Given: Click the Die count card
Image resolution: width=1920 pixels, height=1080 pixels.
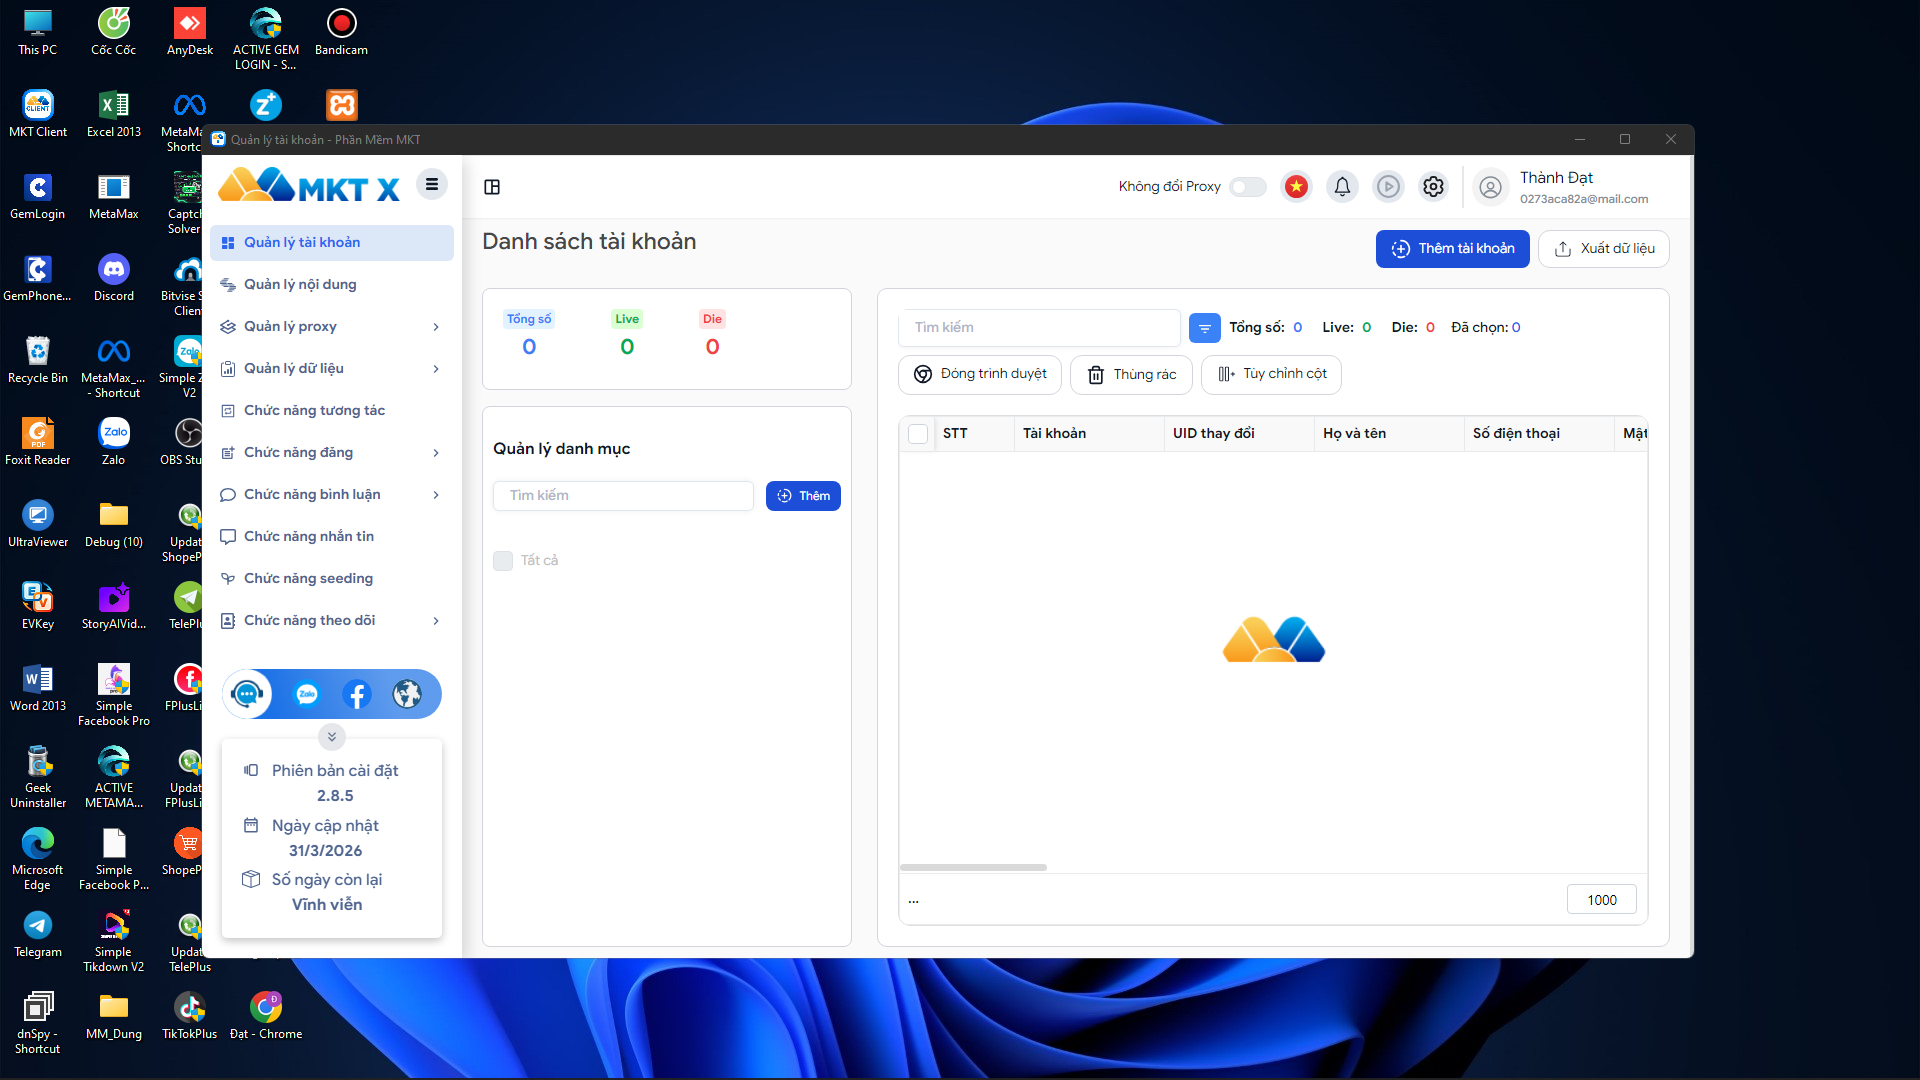Looking at the screenshot, I should coord(712,335).
